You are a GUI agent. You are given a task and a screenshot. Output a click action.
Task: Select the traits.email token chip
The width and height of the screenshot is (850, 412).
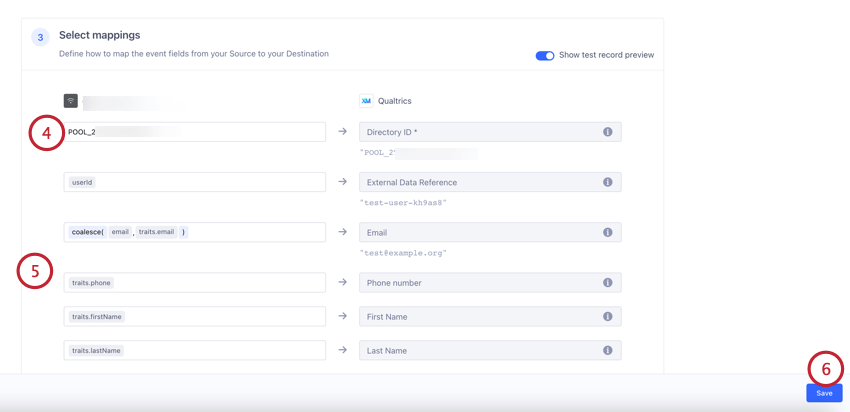(156, 232)
